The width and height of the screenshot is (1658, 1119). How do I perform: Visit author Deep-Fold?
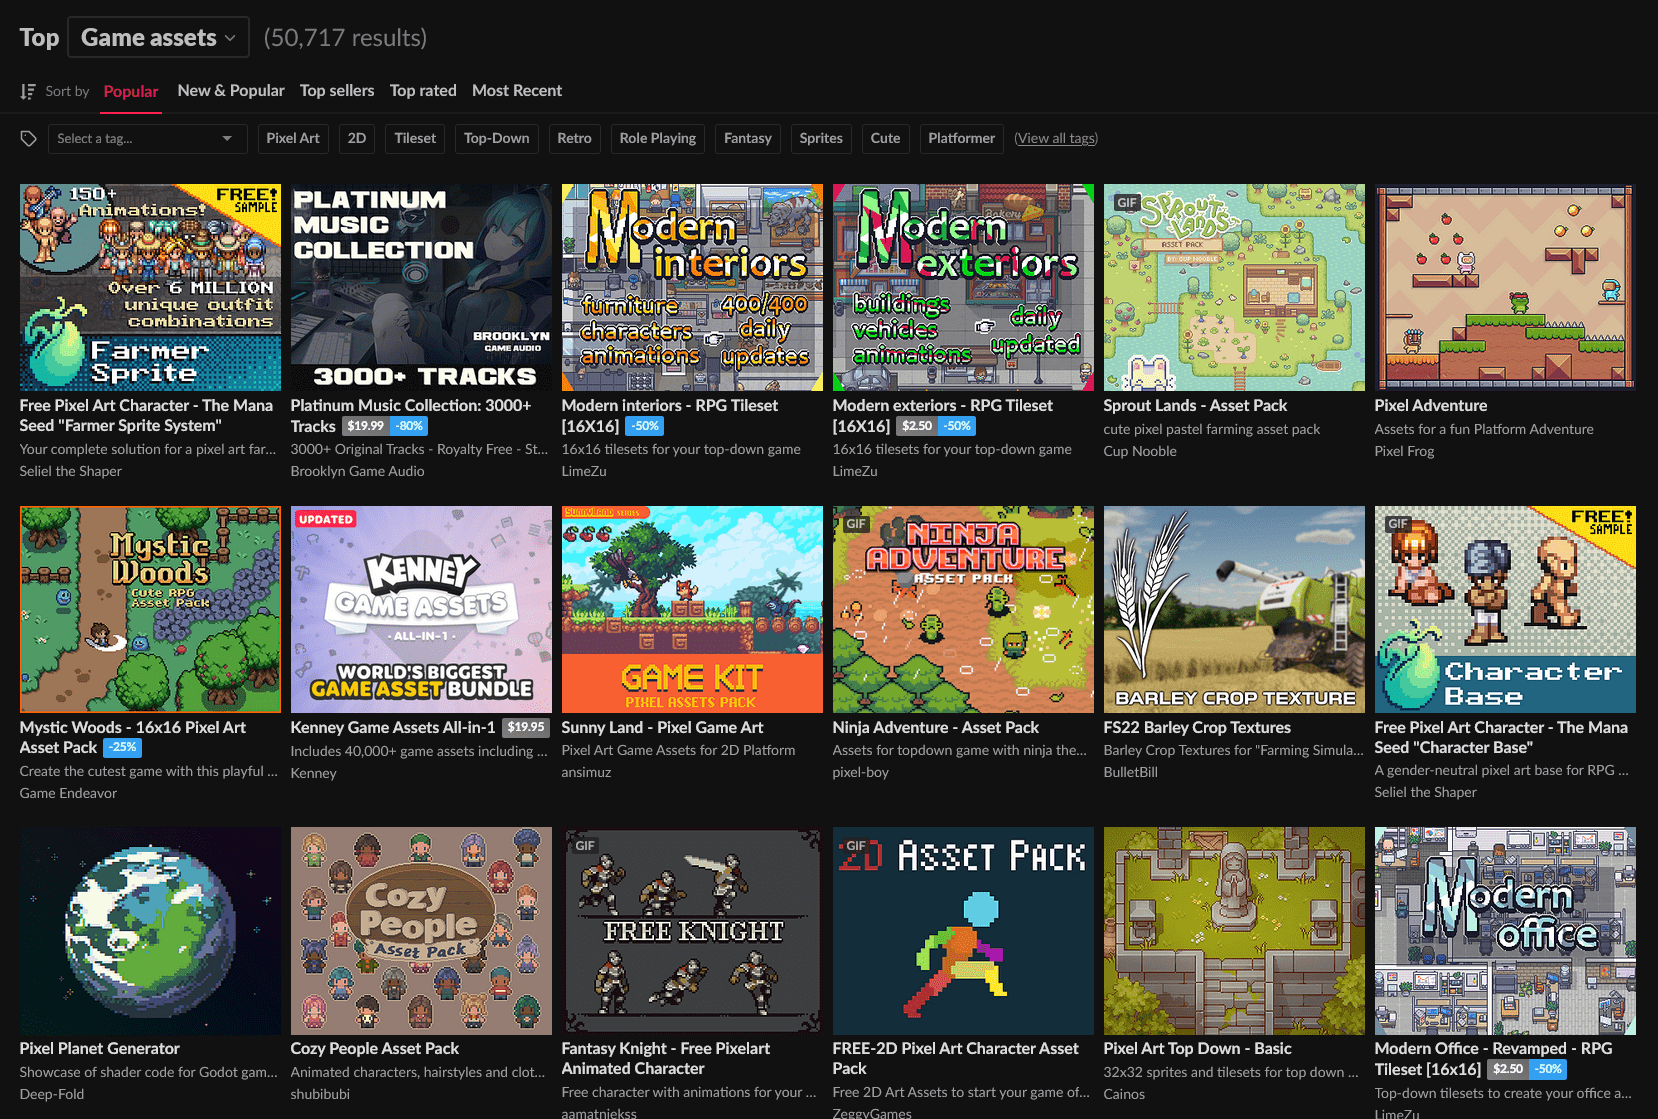(x=52, y=1094)
